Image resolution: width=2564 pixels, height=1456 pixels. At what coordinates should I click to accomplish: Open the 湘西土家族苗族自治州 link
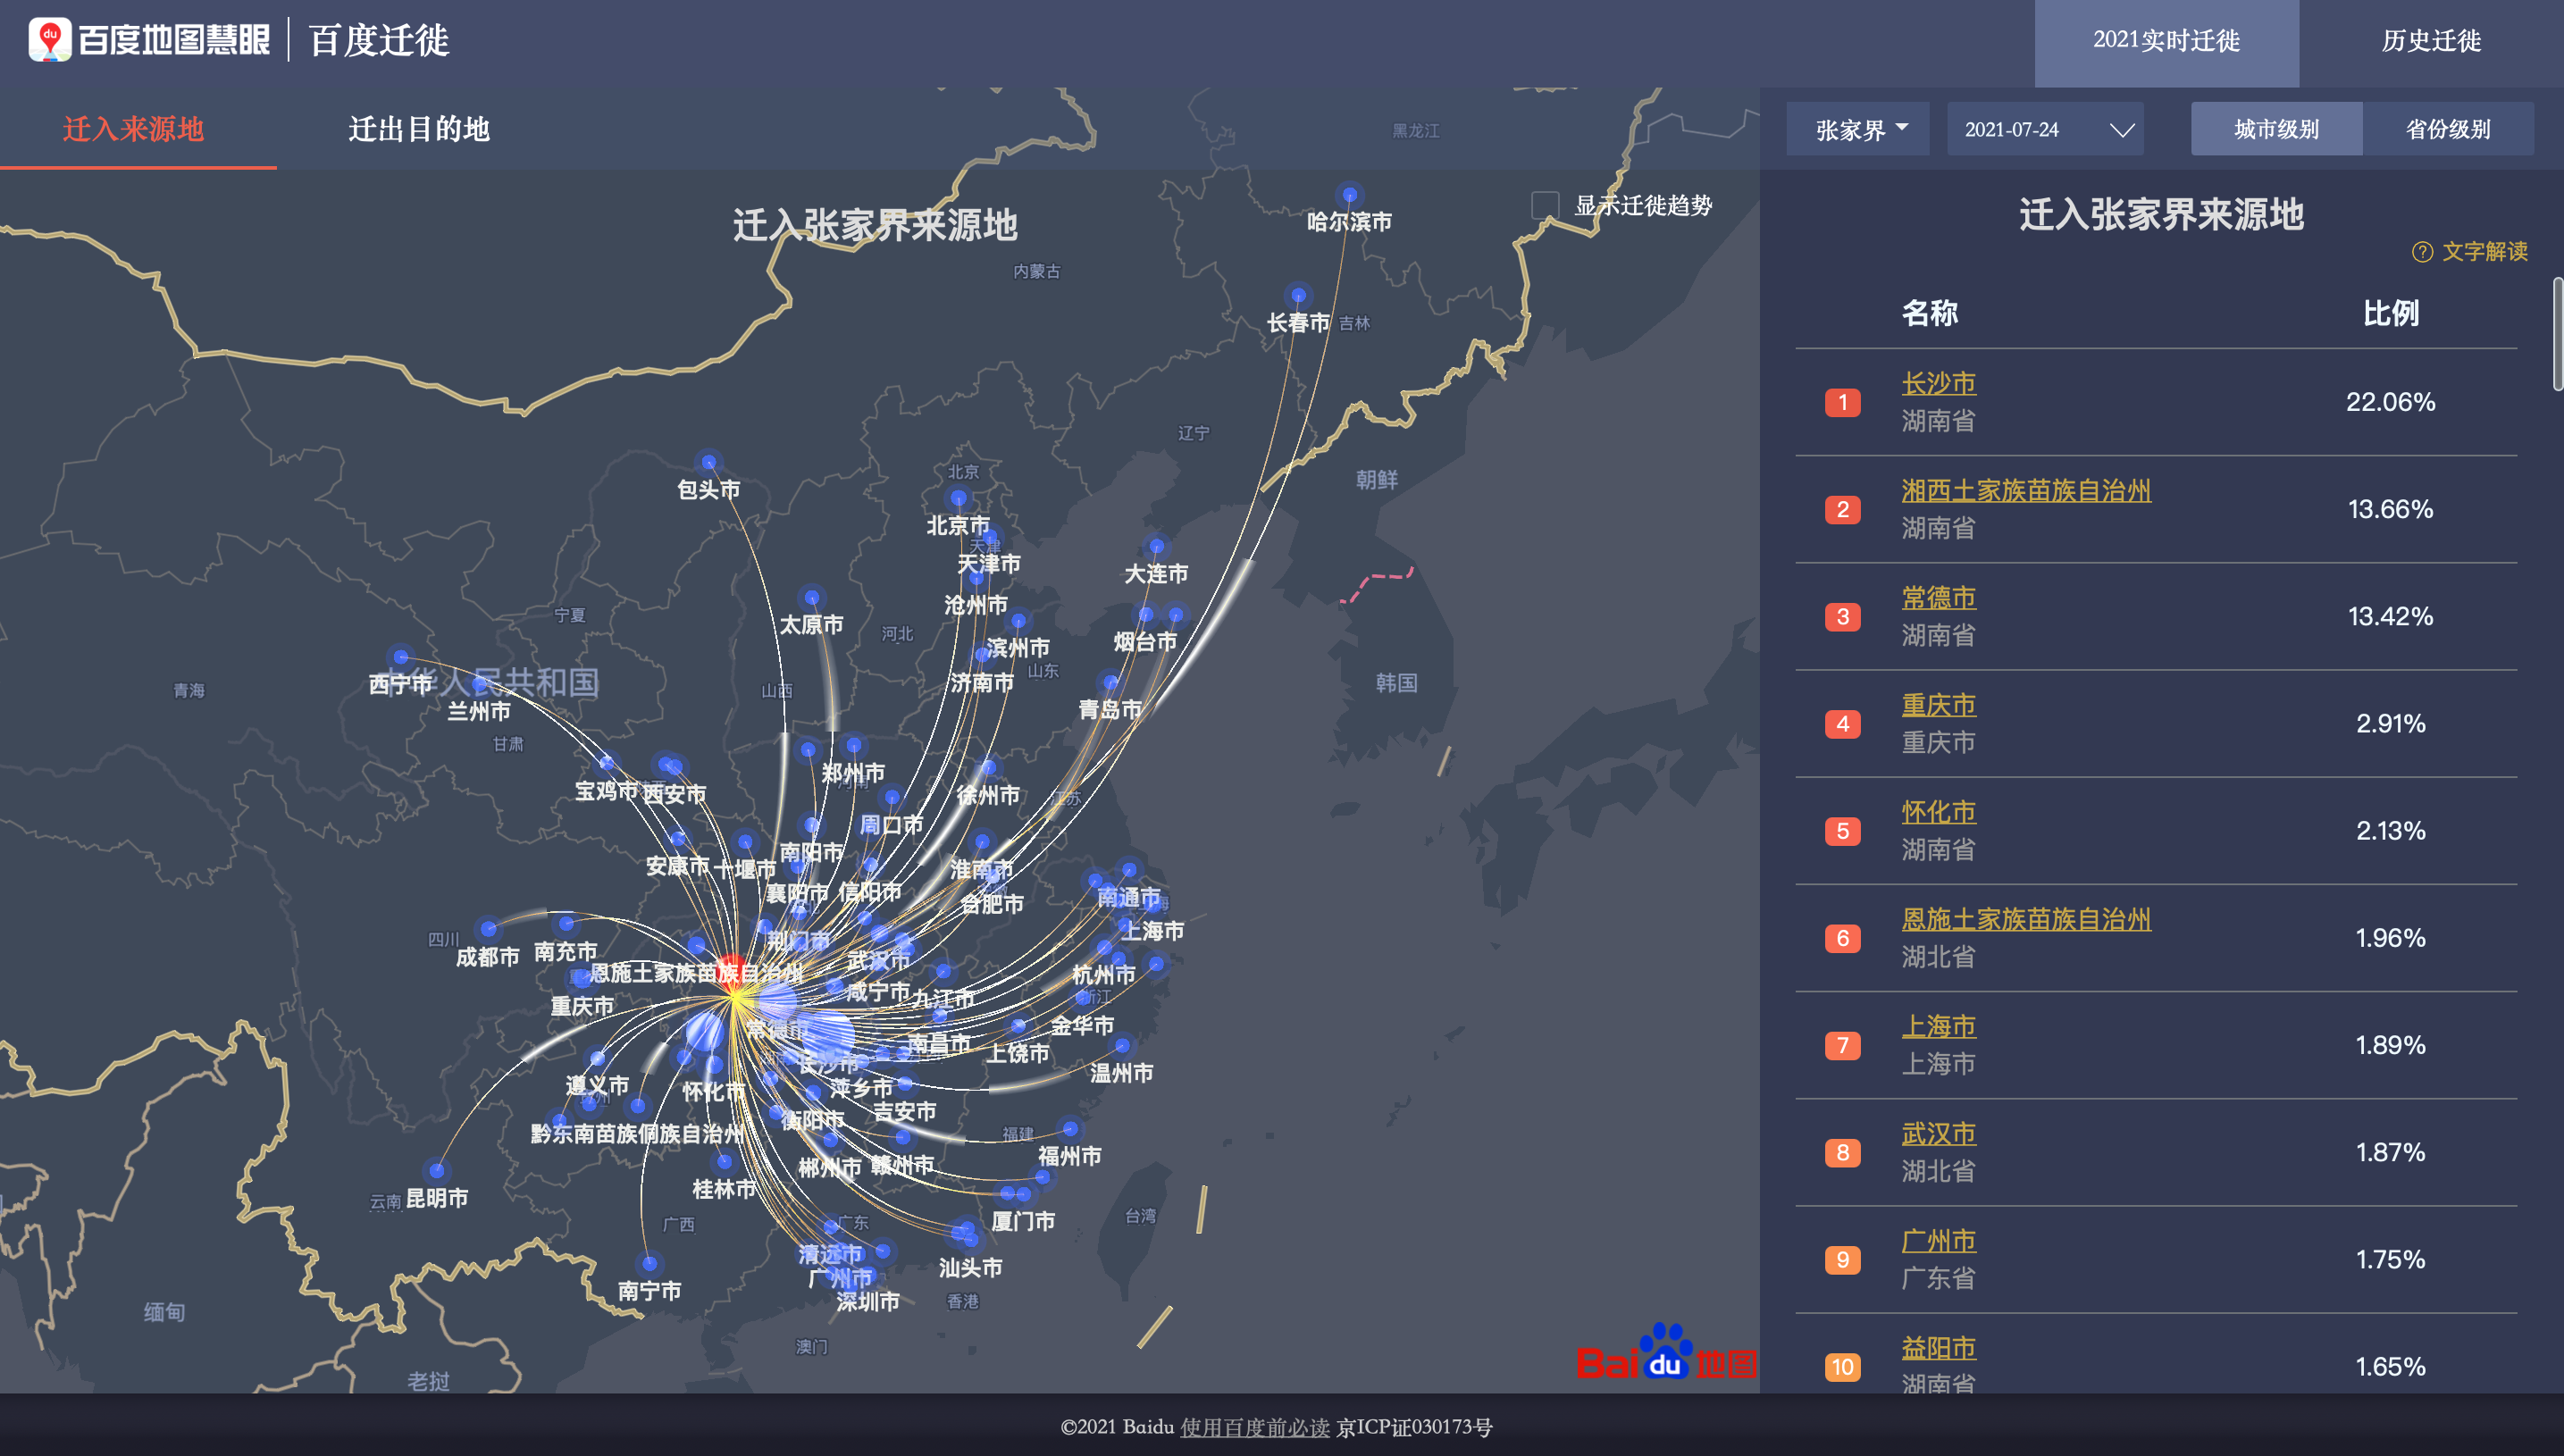point(2025,490)
